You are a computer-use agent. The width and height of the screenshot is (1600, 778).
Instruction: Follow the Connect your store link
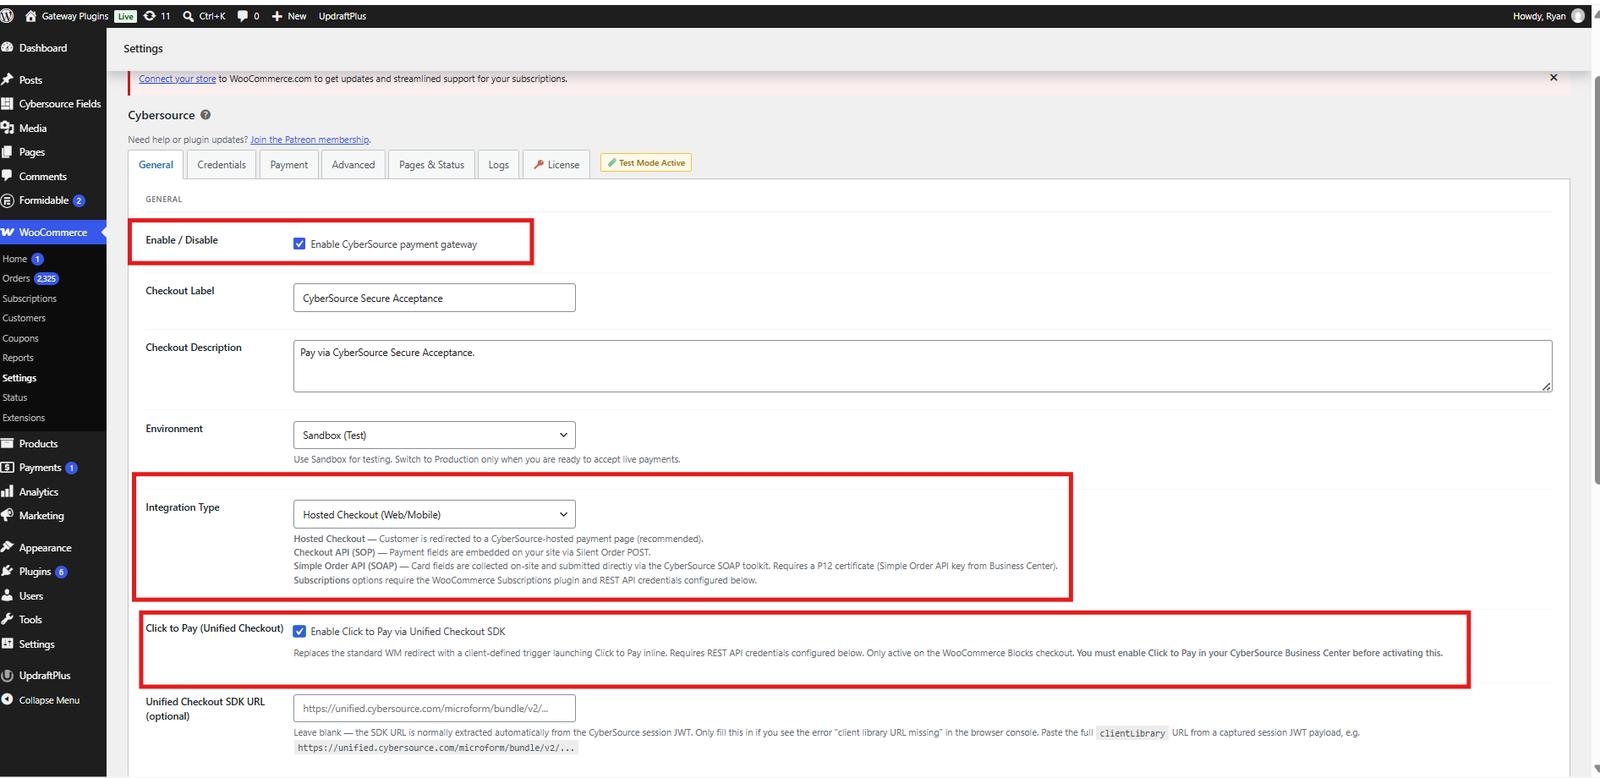177,79
